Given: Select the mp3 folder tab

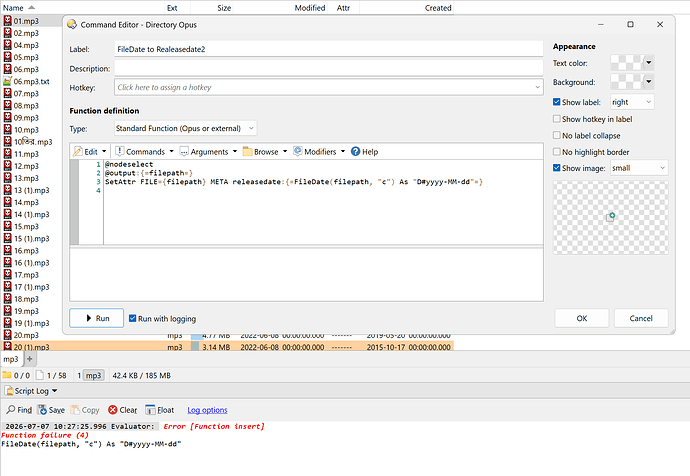Looking at the screenshot, I should point(11,359).
